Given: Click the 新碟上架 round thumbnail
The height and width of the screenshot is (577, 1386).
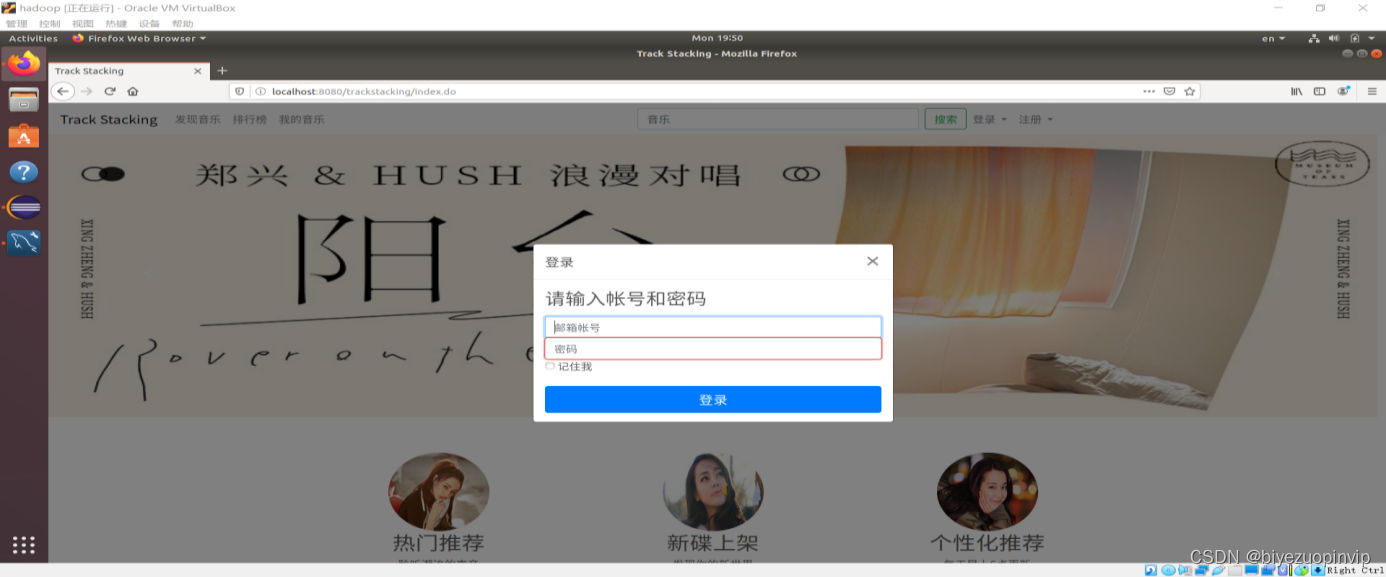Looking at the screenshot, I should 713,492.
